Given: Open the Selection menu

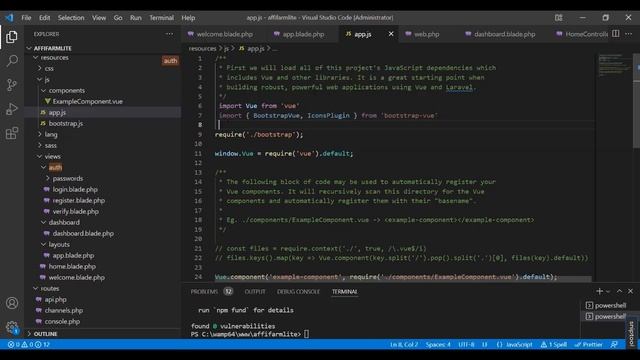Looking at the screenshot, I should click(71, 18).
